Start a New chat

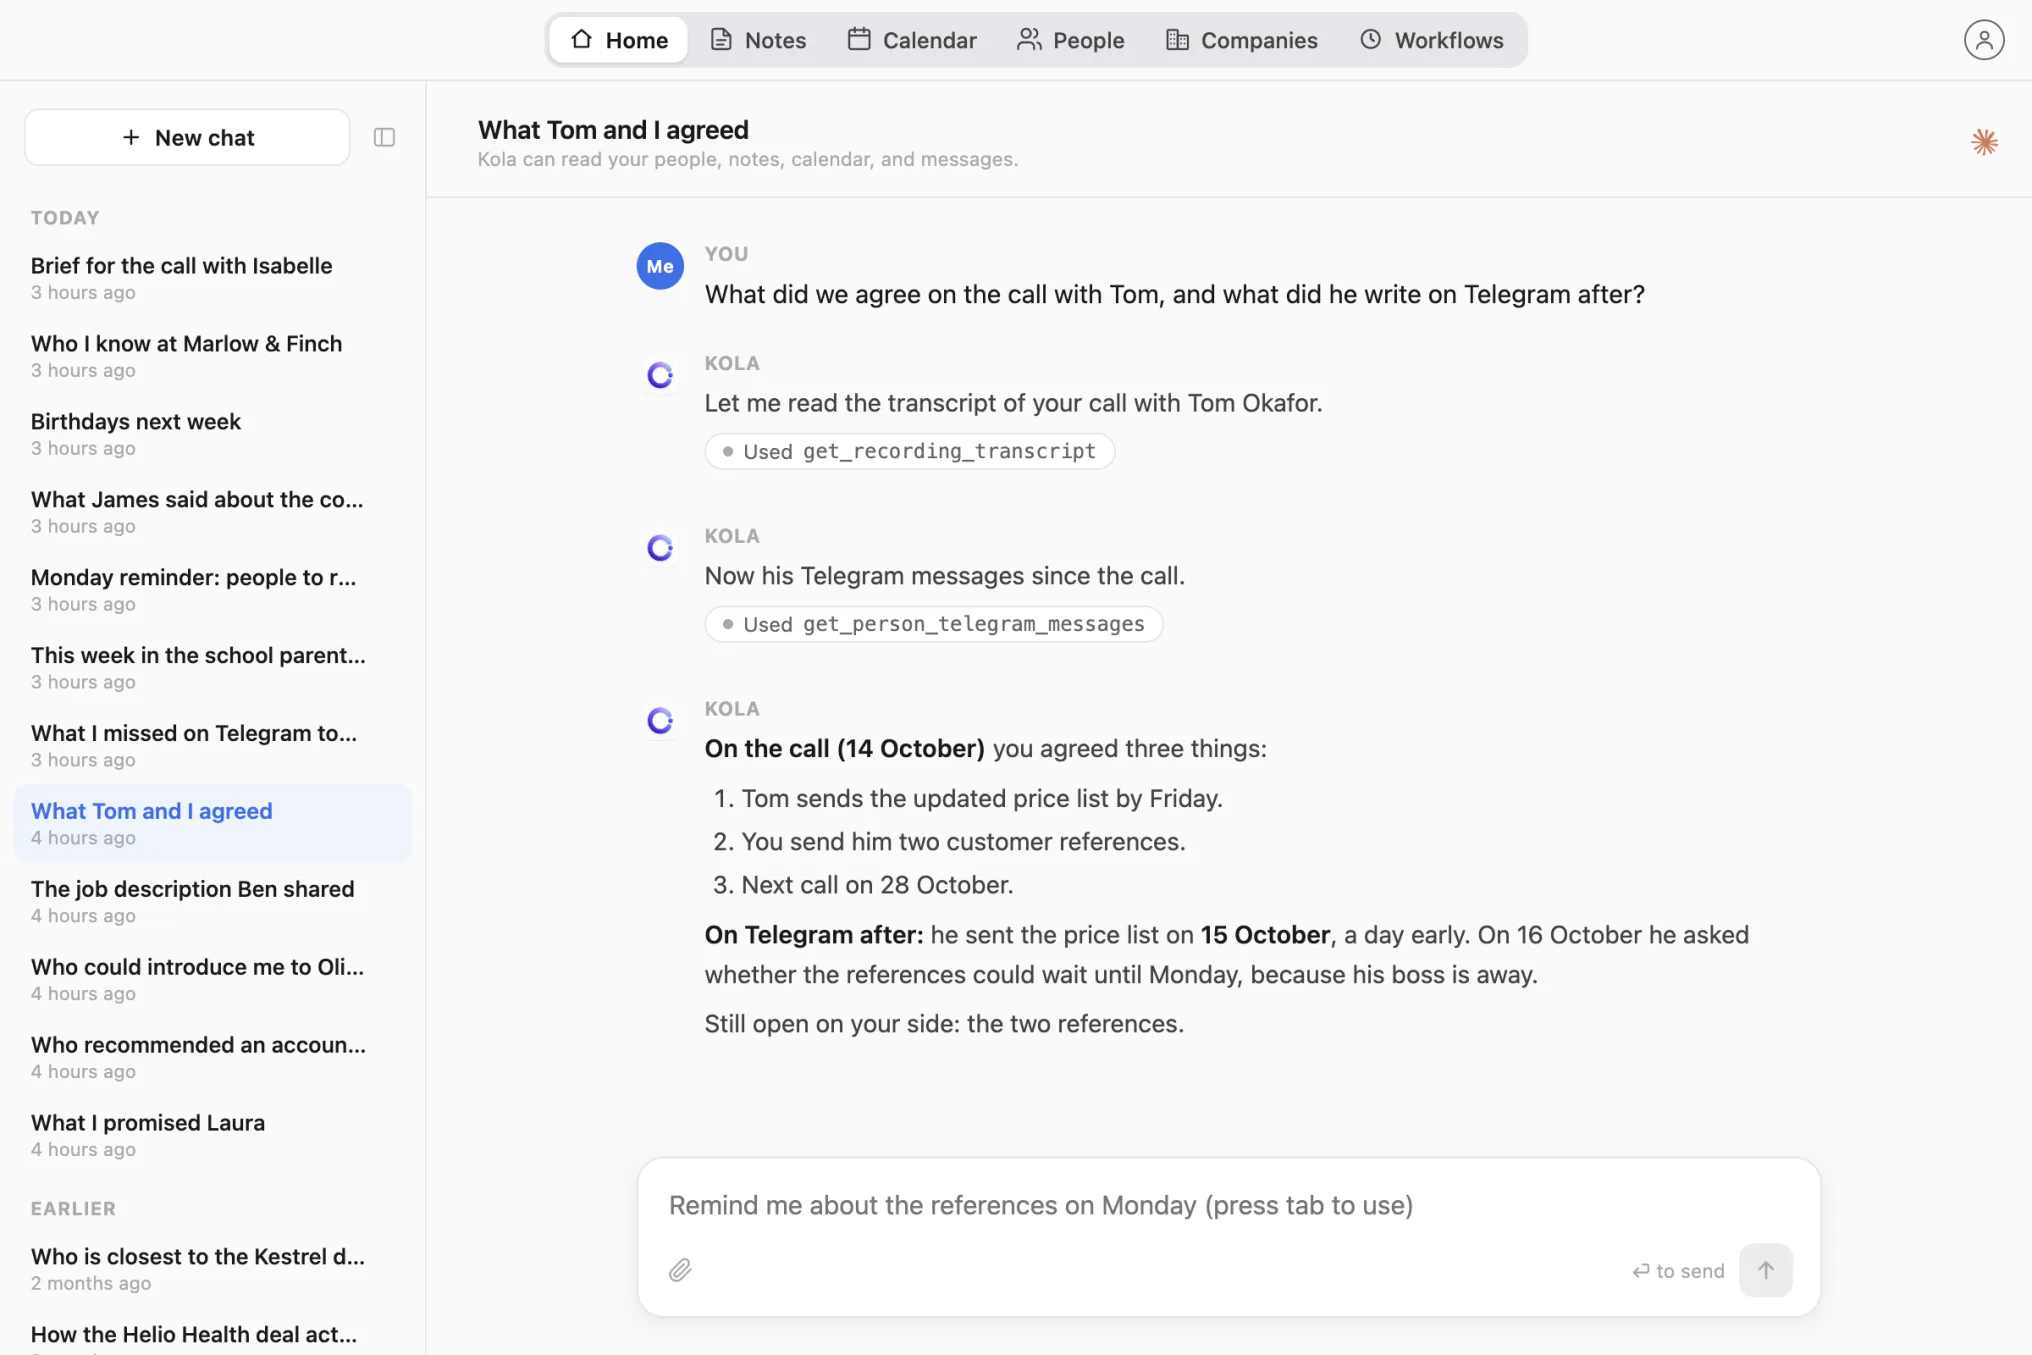click(x=187, y=137)
